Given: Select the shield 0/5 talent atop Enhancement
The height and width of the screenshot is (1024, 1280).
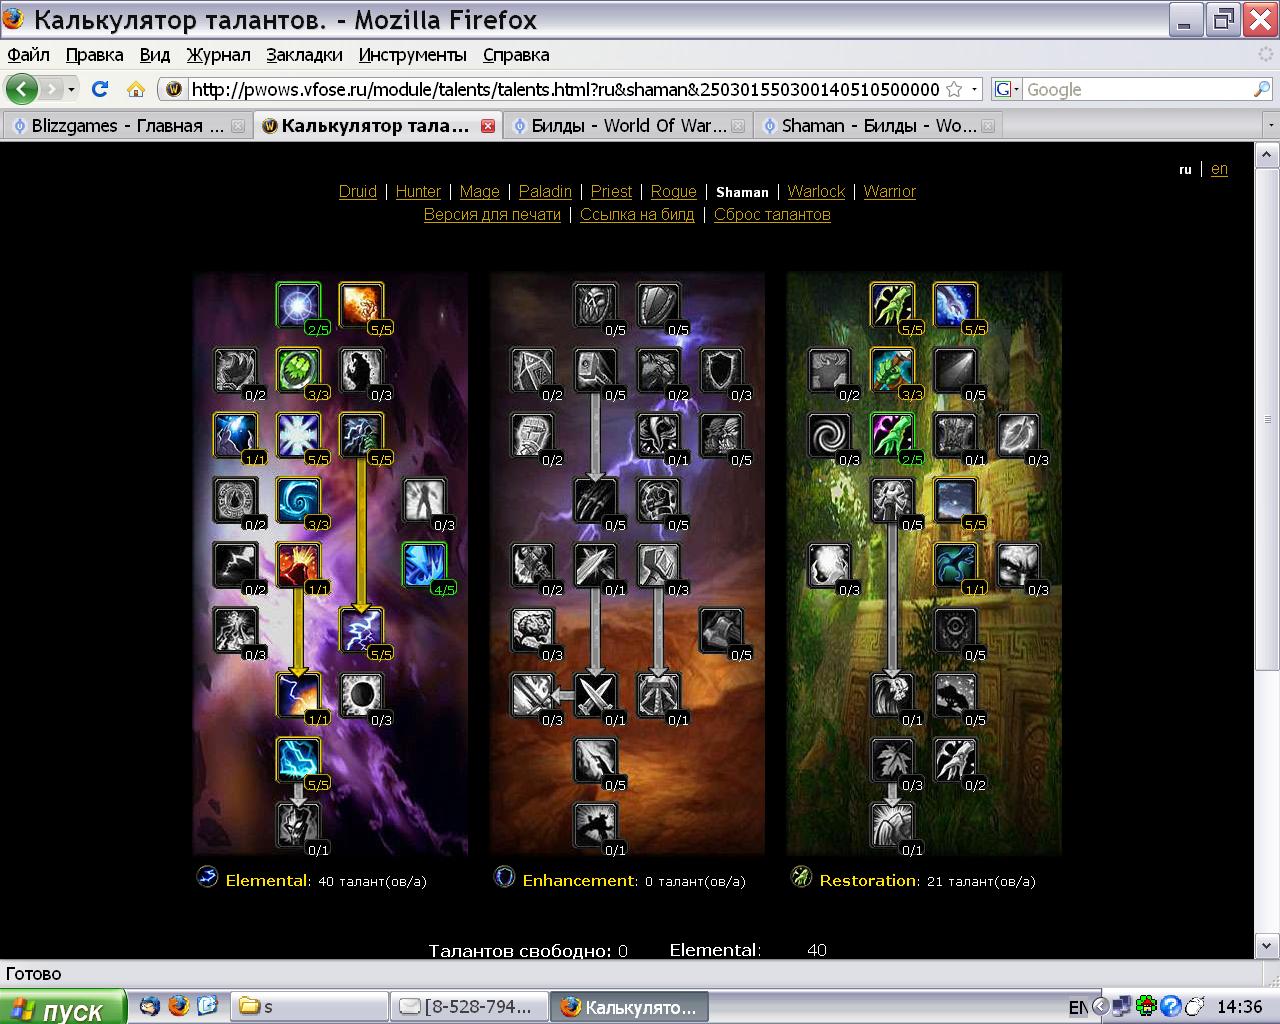Looking at the screenshot, I should point(658,306).
